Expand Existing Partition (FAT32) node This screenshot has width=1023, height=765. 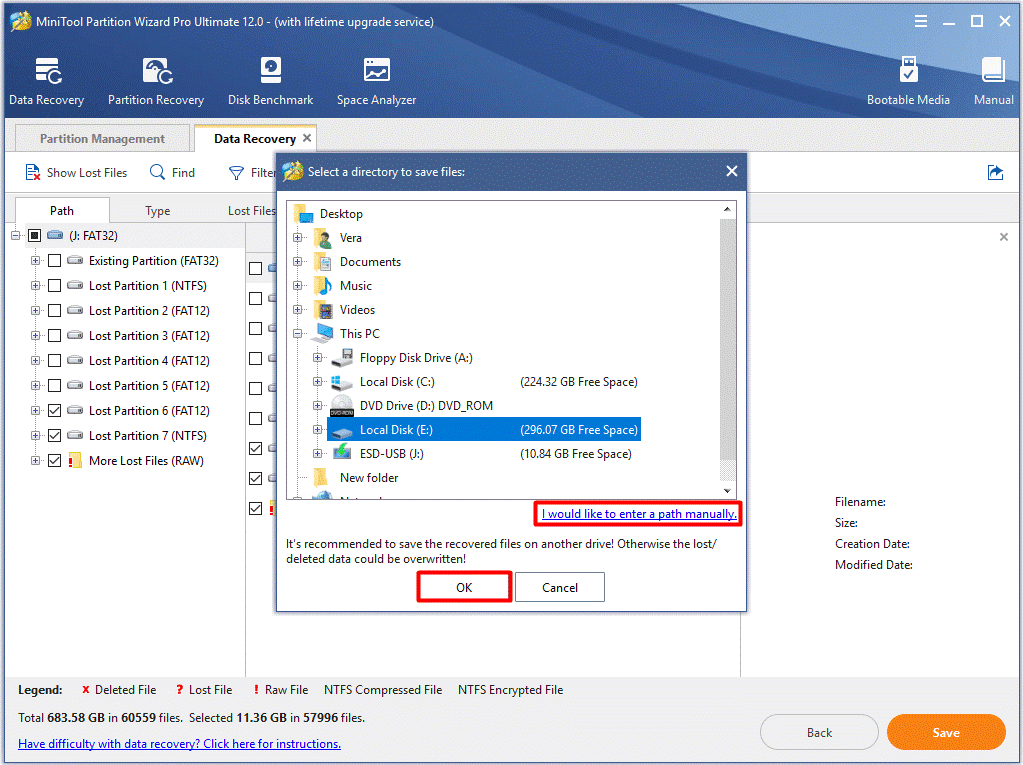[35, 260]
